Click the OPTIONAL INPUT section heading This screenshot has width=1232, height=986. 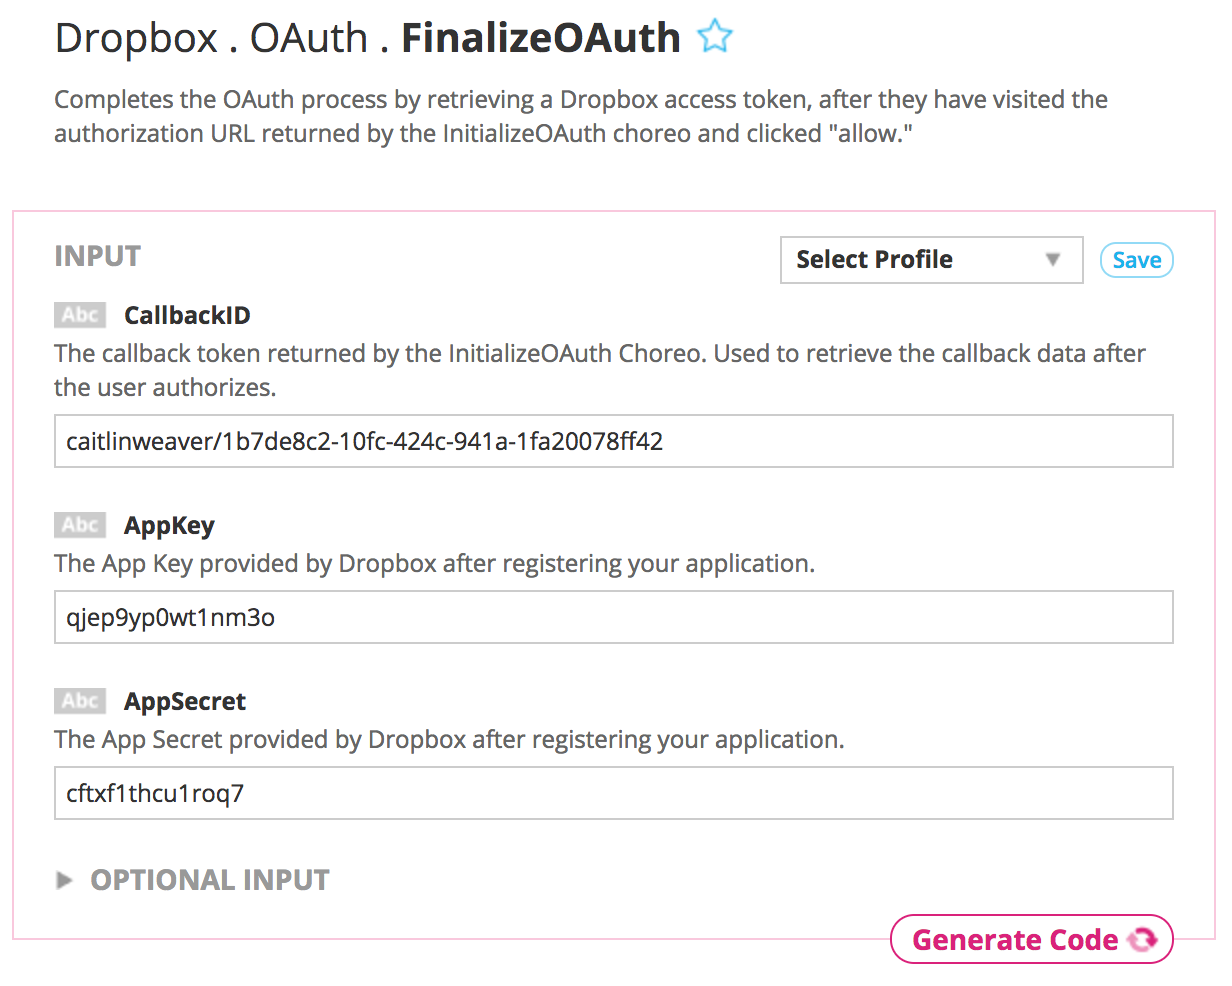[x=210, y=880]
